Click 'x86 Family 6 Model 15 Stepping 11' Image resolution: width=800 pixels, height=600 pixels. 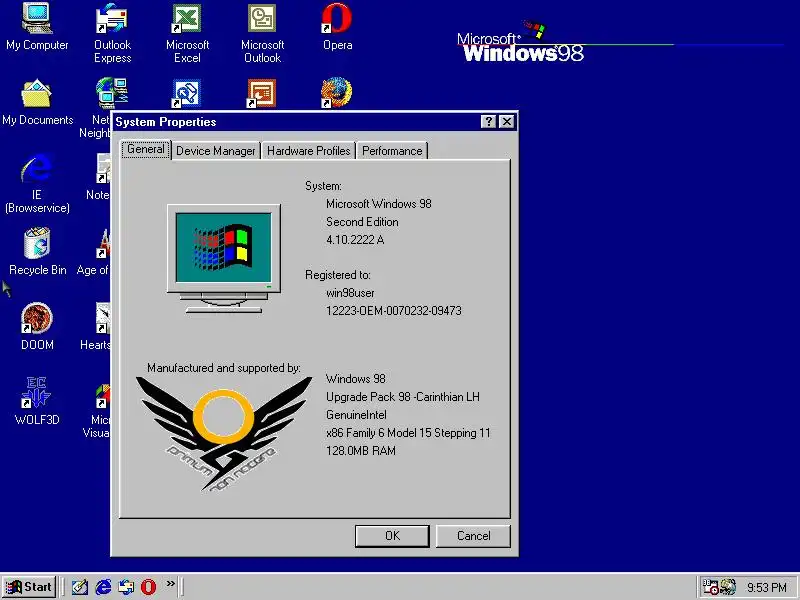click(408, 433)
